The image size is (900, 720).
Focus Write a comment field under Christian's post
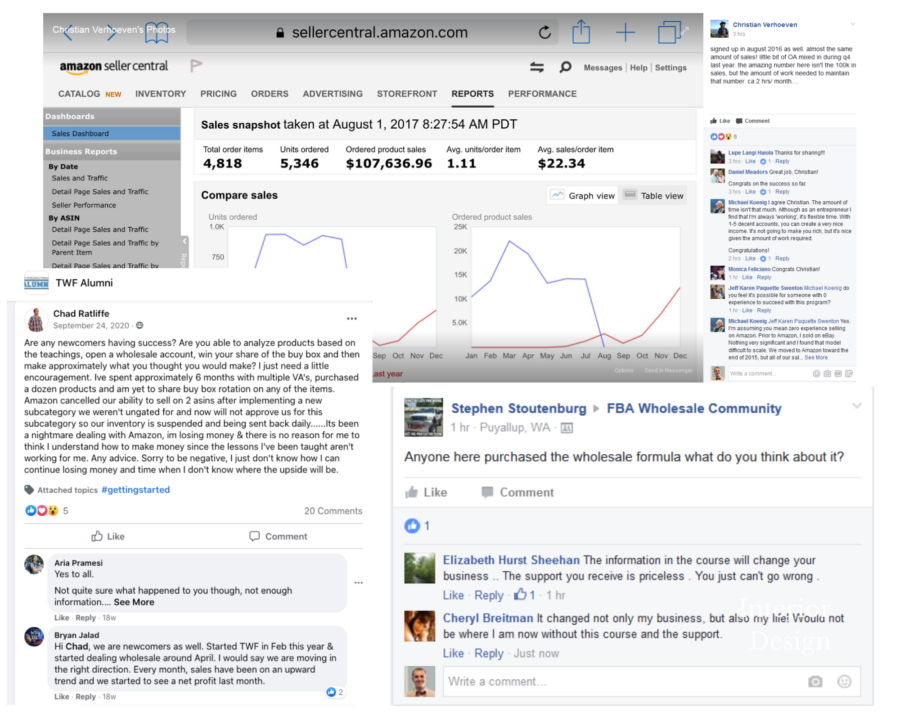click(x=790, y=374)
